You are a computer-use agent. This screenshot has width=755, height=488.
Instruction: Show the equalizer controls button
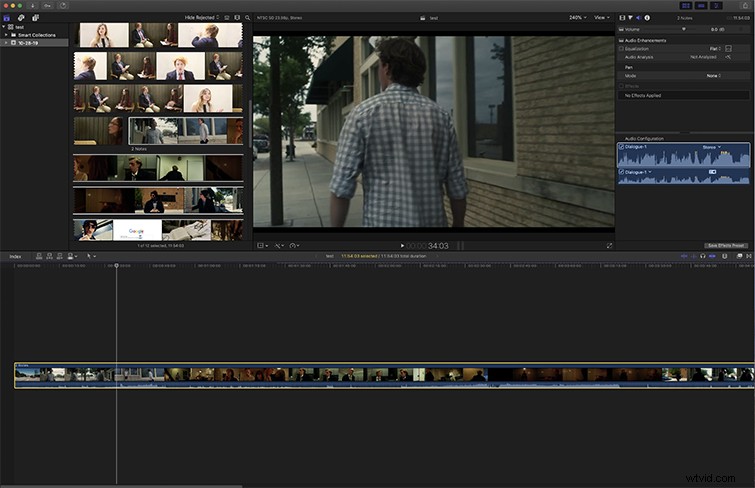click(x=729, y=49)
